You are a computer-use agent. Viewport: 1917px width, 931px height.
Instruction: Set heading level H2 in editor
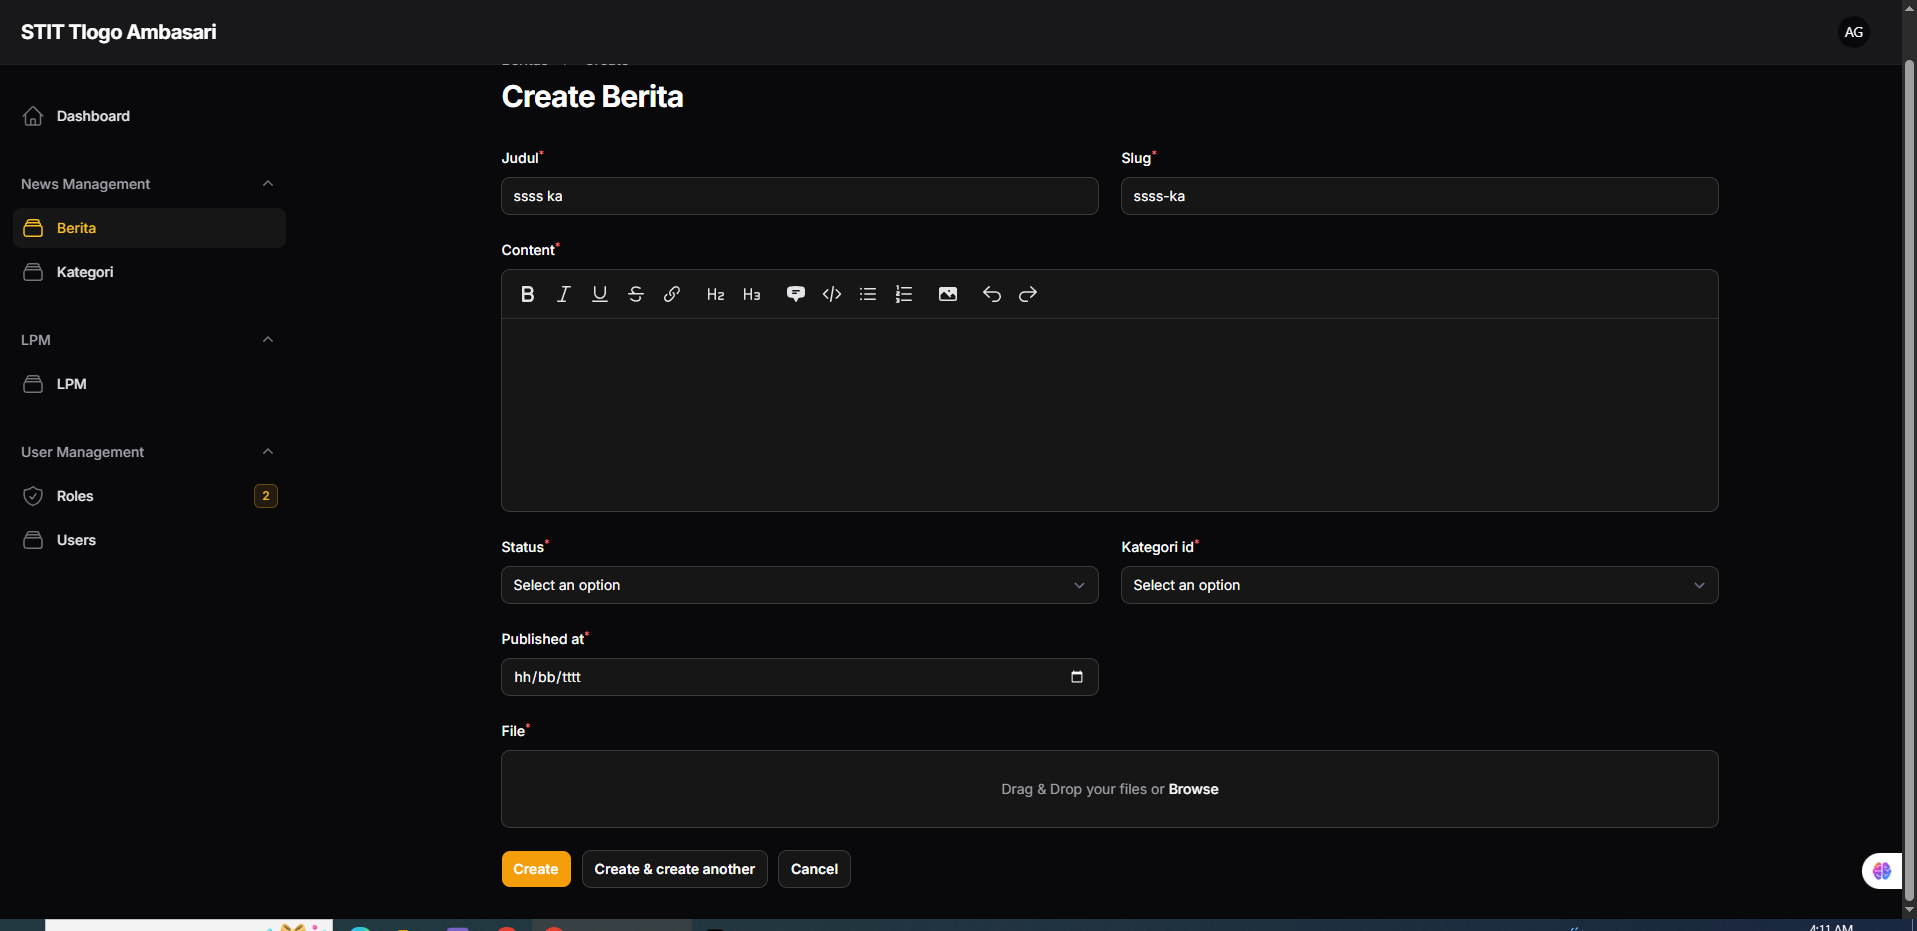tap(715, 294)
